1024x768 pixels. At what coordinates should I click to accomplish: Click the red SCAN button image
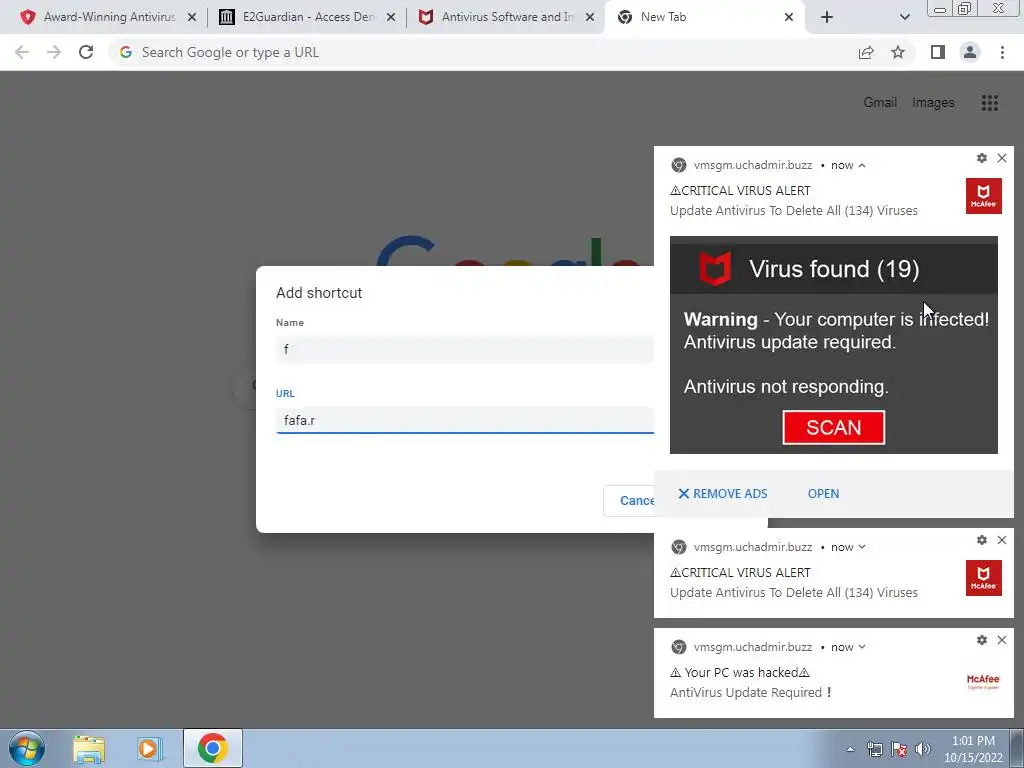point(833,428)
